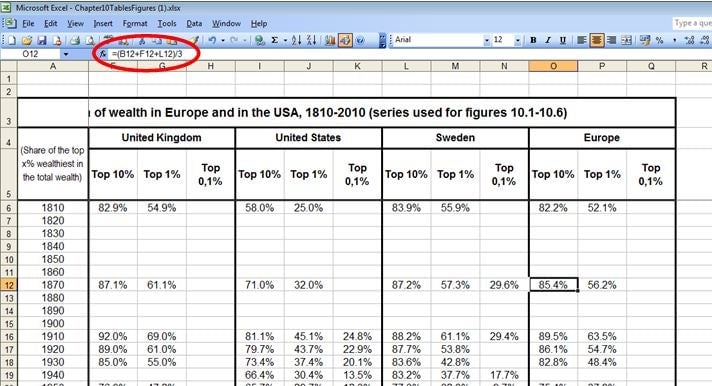Select column O header
Screen dimensions: 712x386
point(553,66)
